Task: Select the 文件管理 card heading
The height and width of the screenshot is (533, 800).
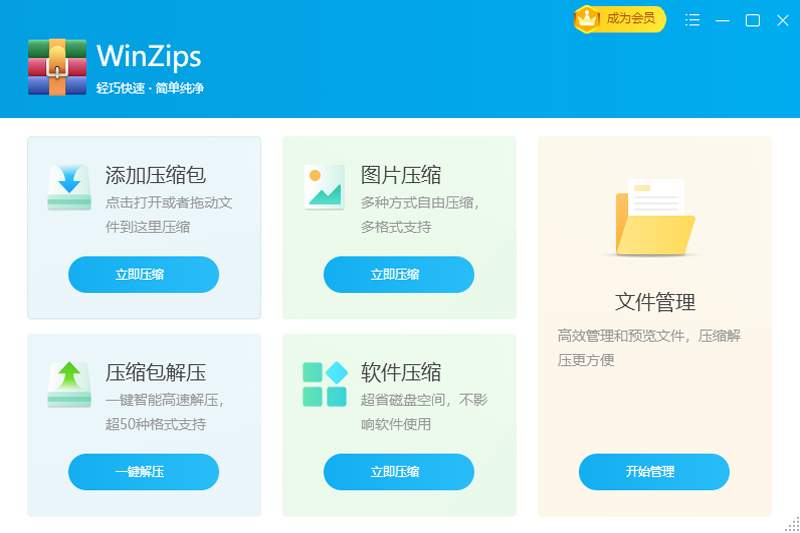Action: (655, 302)
